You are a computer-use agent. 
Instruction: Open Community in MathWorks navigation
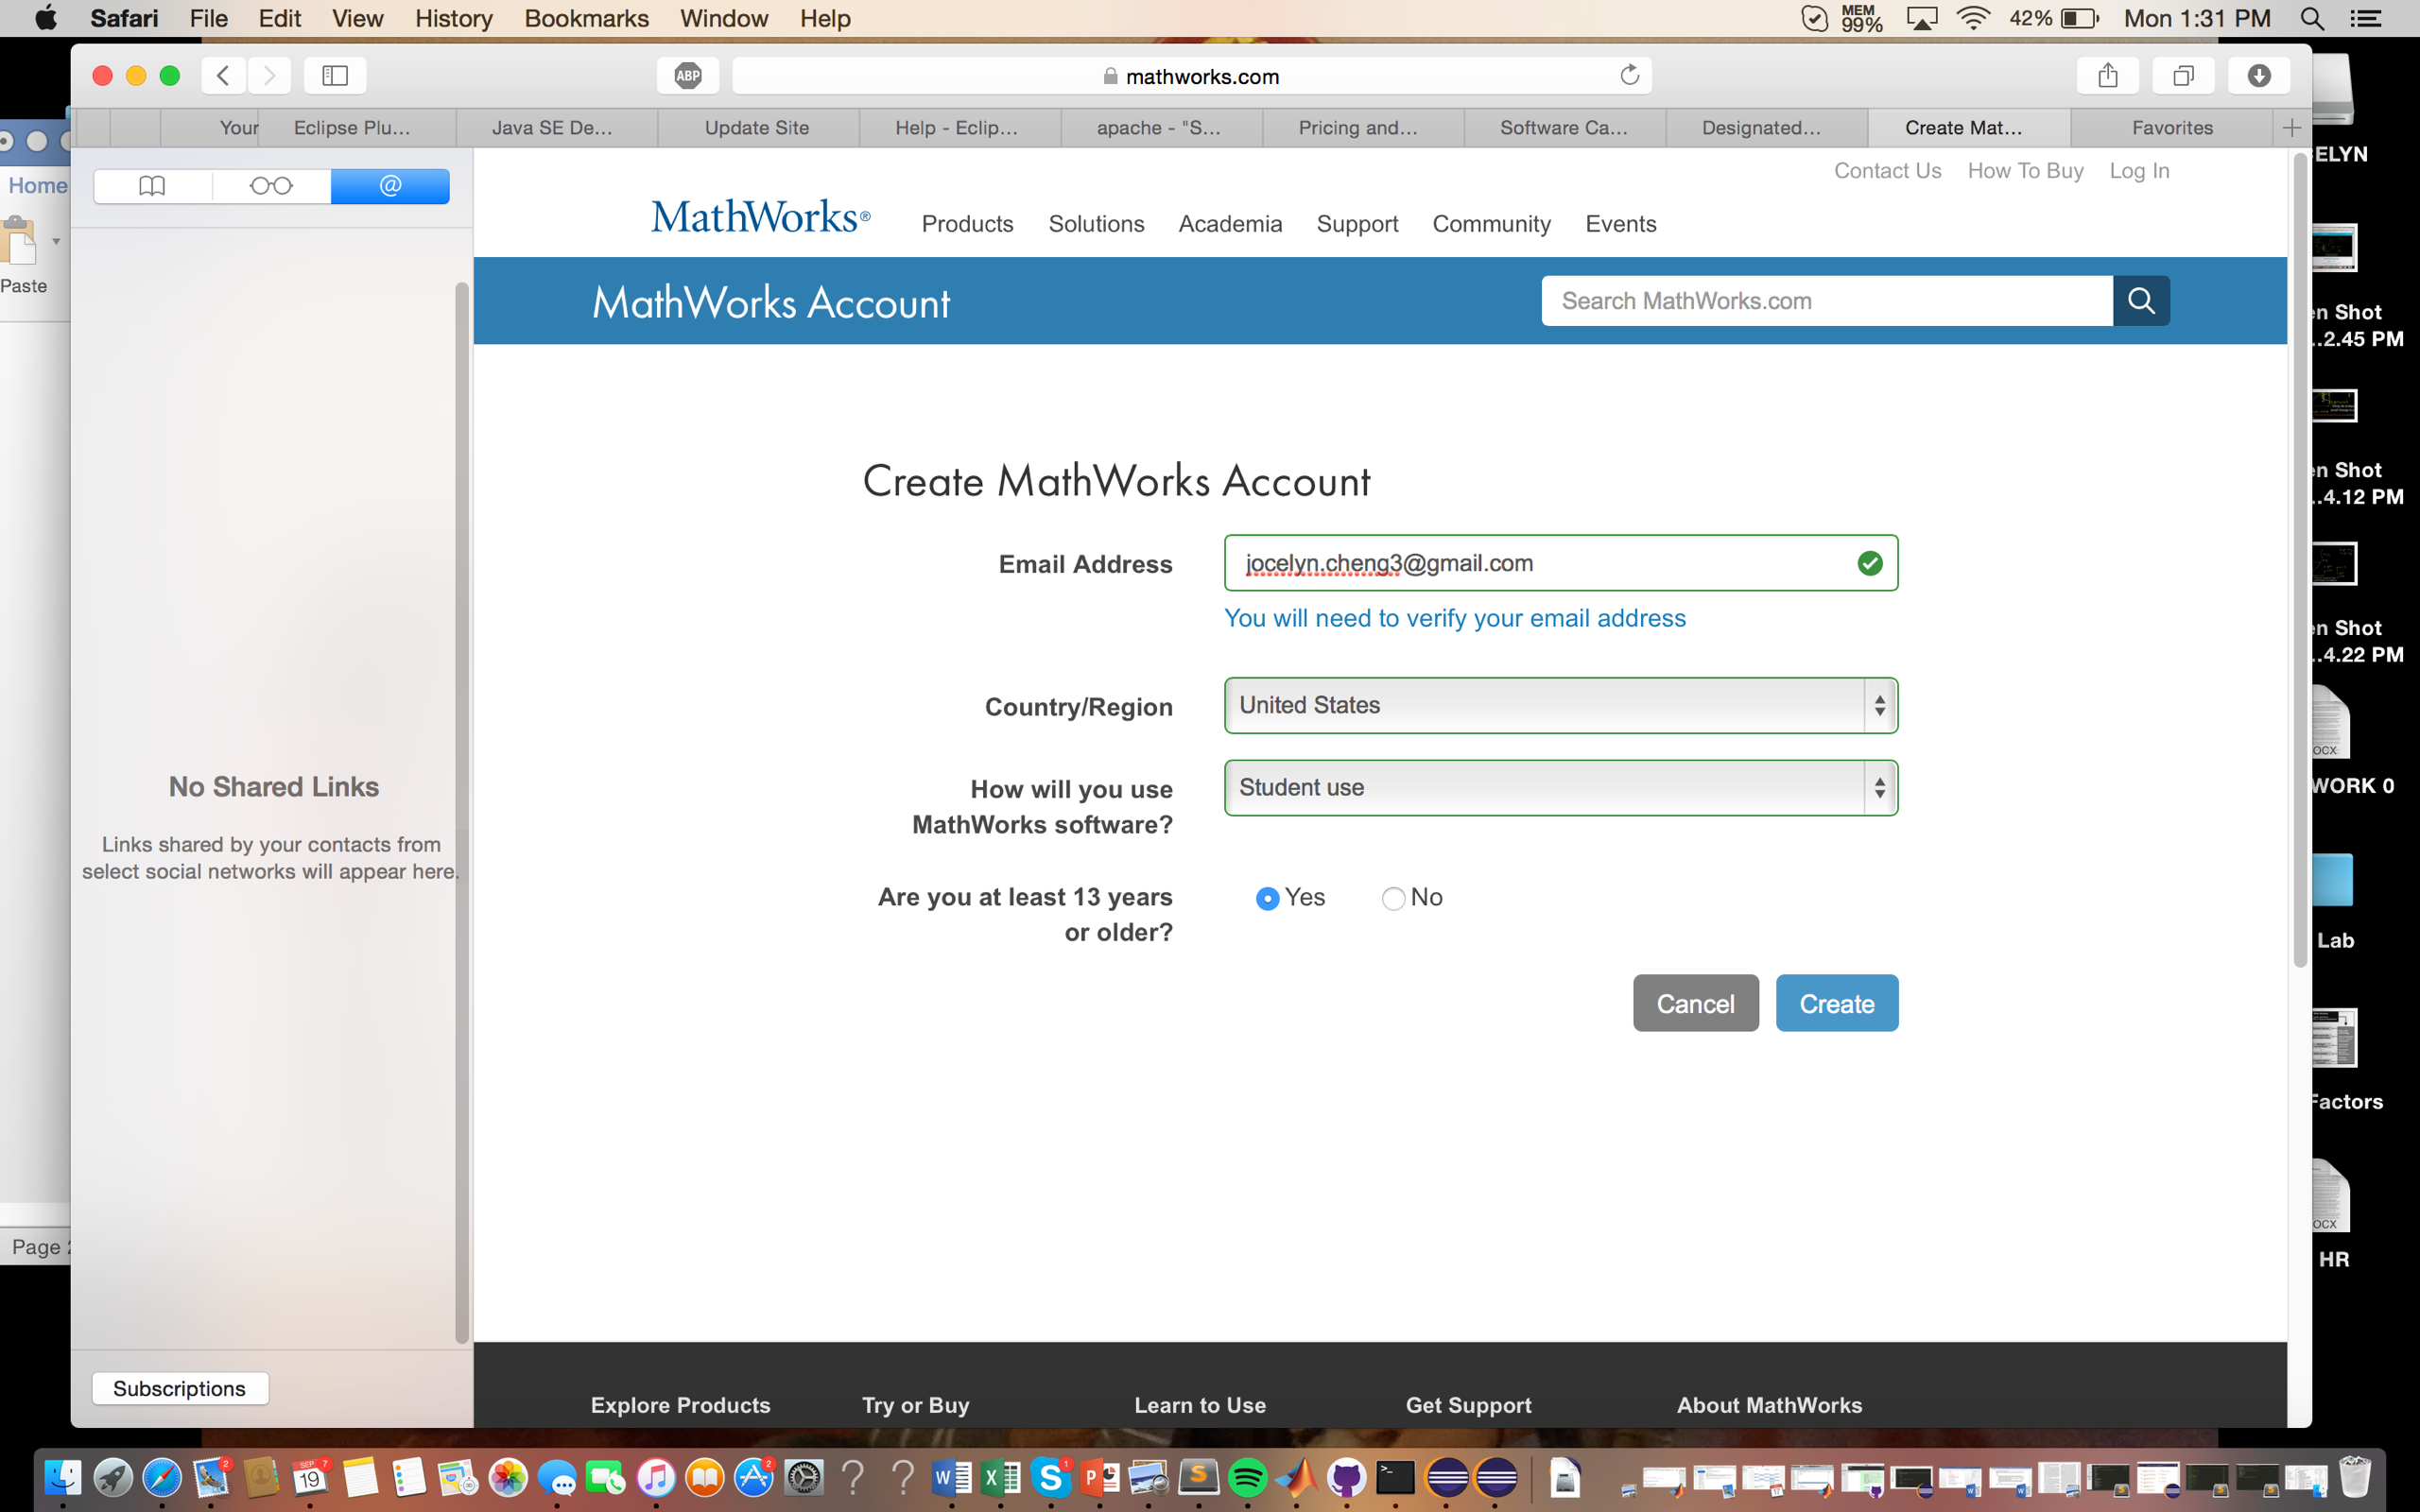coord(1491,224)
